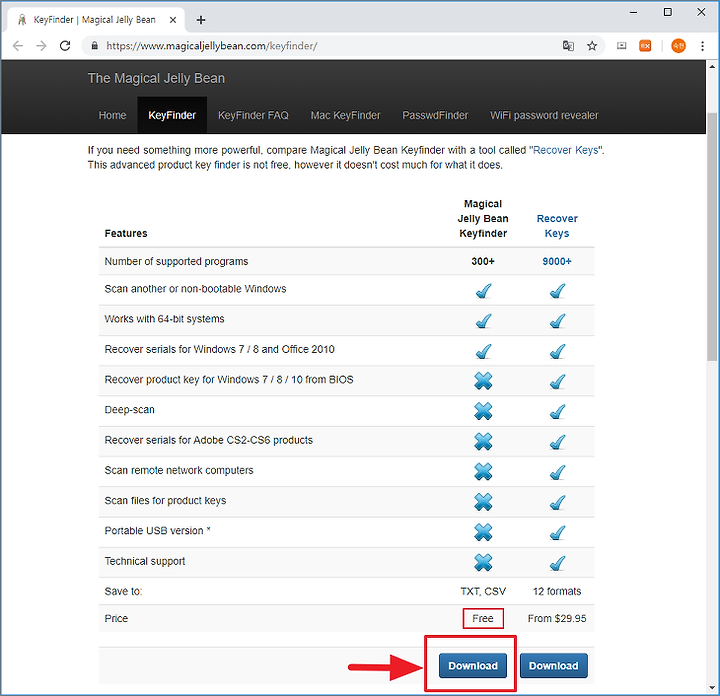Open the translate page icon

(x=568, y=45)
